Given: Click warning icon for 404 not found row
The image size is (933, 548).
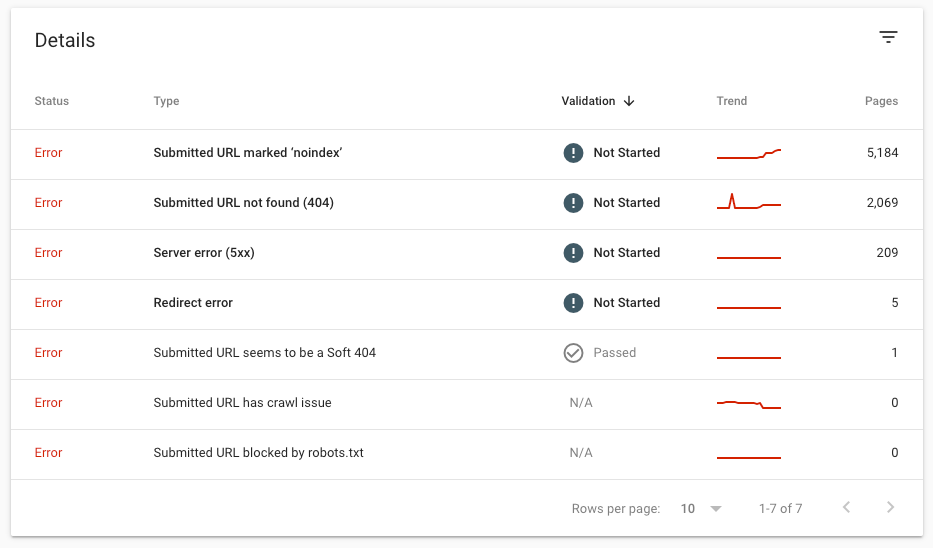Looking at the screenshot, I should coord(573,203).
